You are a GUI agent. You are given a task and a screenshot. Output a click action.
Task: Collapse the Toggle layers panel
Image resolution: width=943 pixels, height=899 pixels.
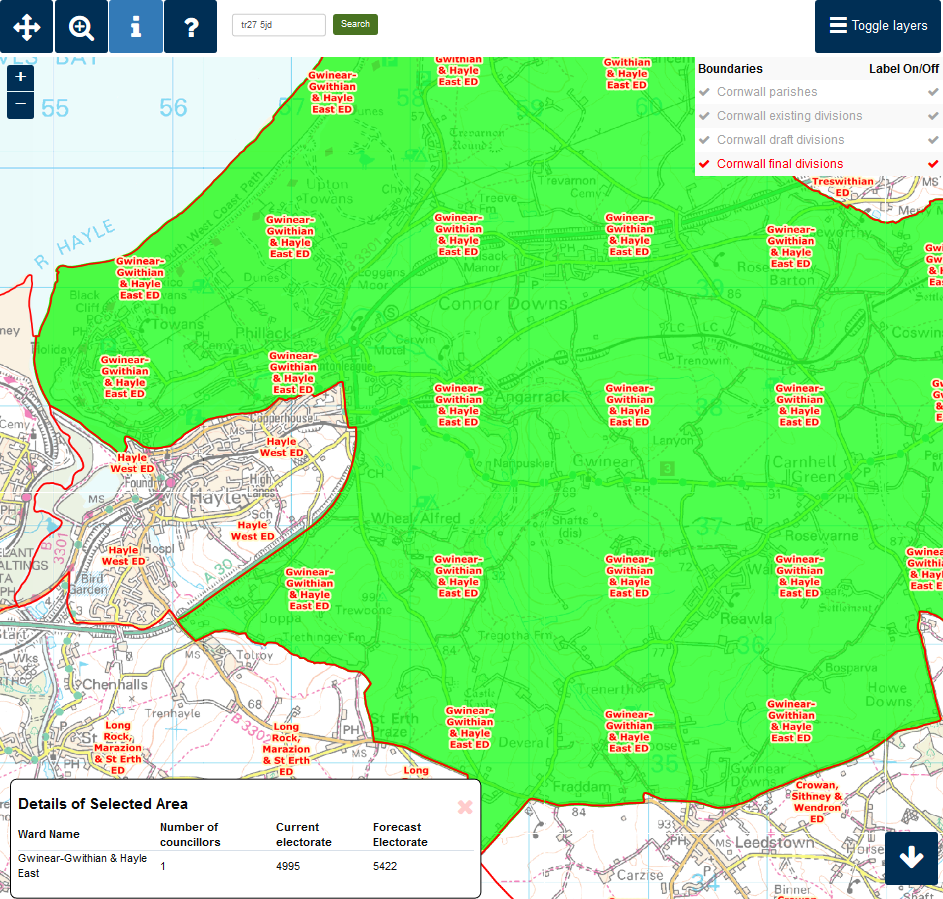tap(878, 26)
